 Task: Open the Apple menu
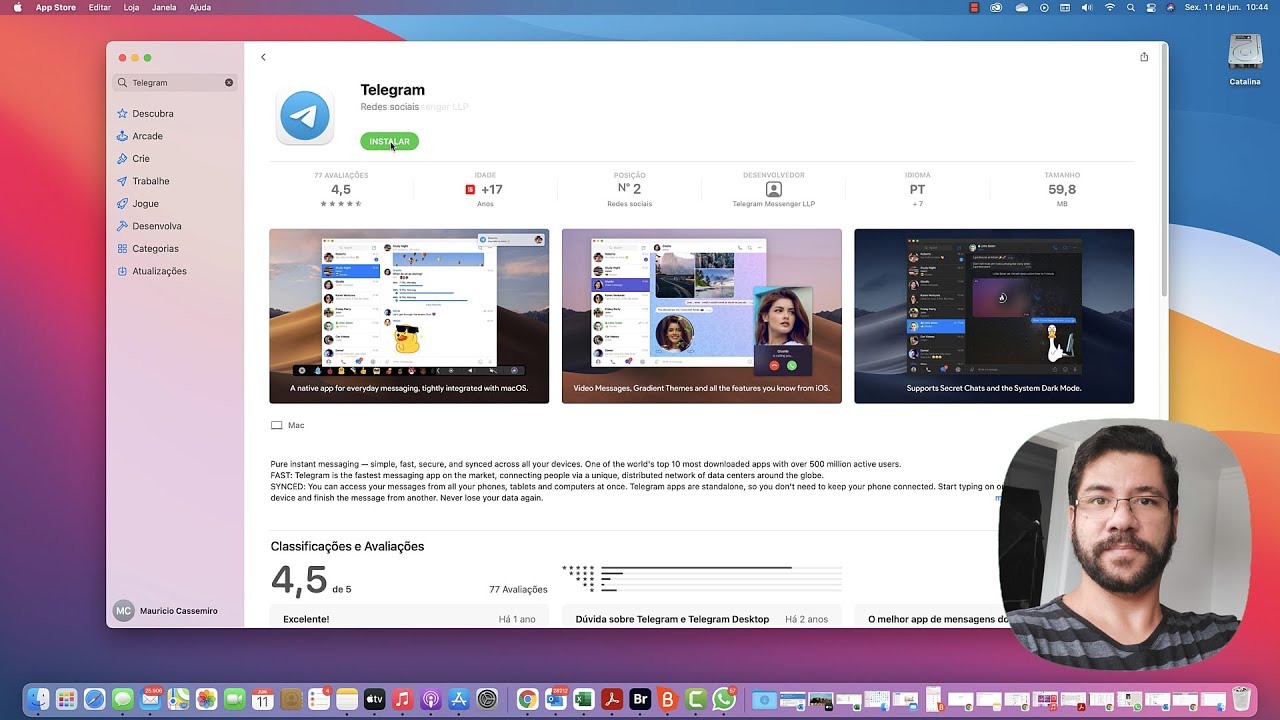(x=17, y=7)
